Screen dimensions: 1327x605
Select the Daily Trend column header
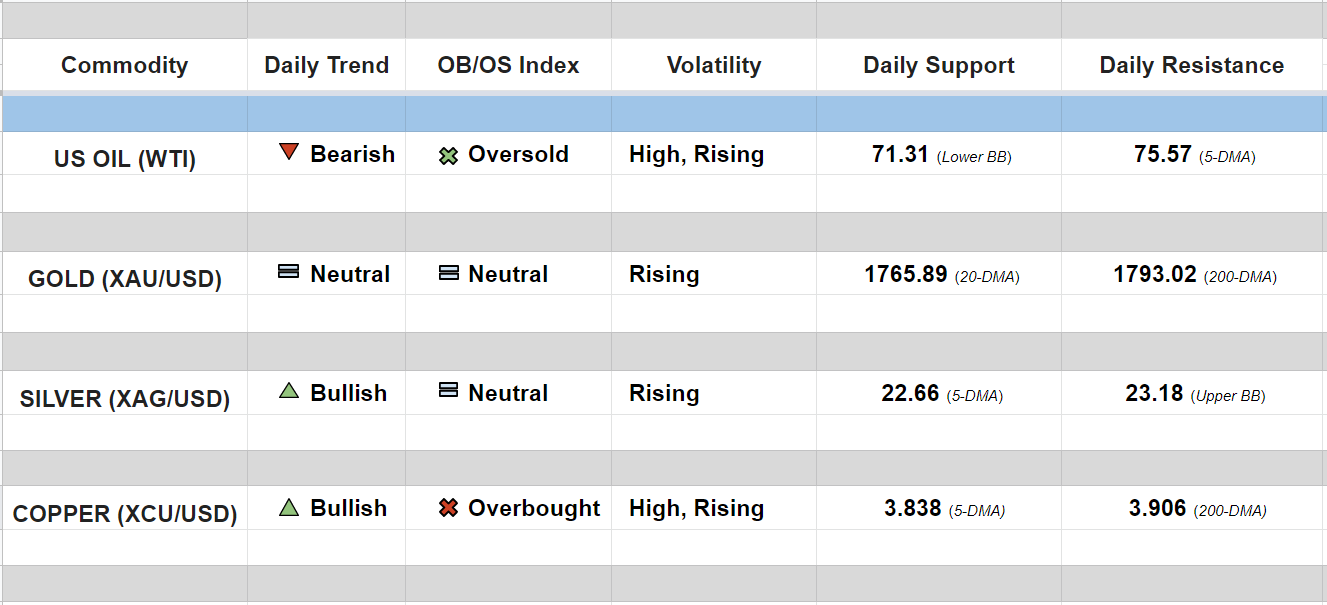click(326, 66)
